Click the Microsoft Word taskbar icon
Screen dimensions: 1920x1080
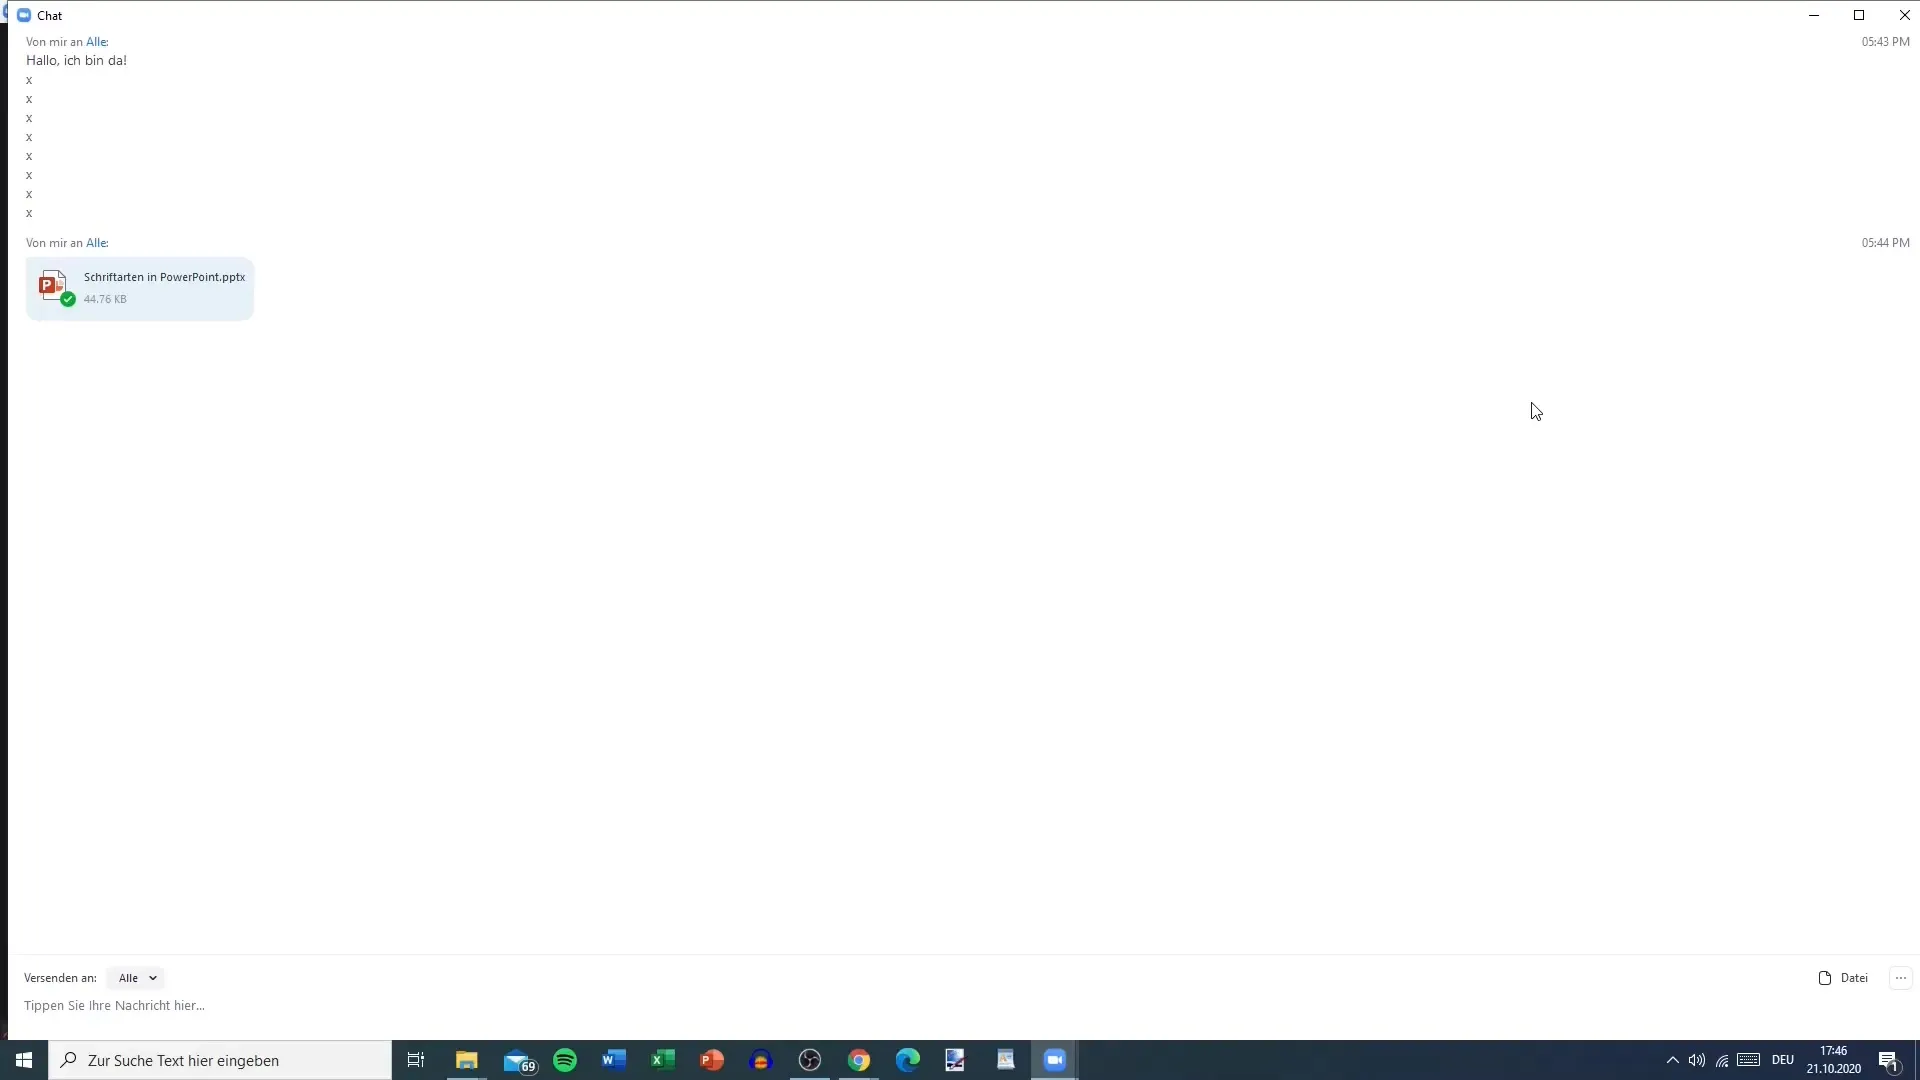[x=613, y=1060]
